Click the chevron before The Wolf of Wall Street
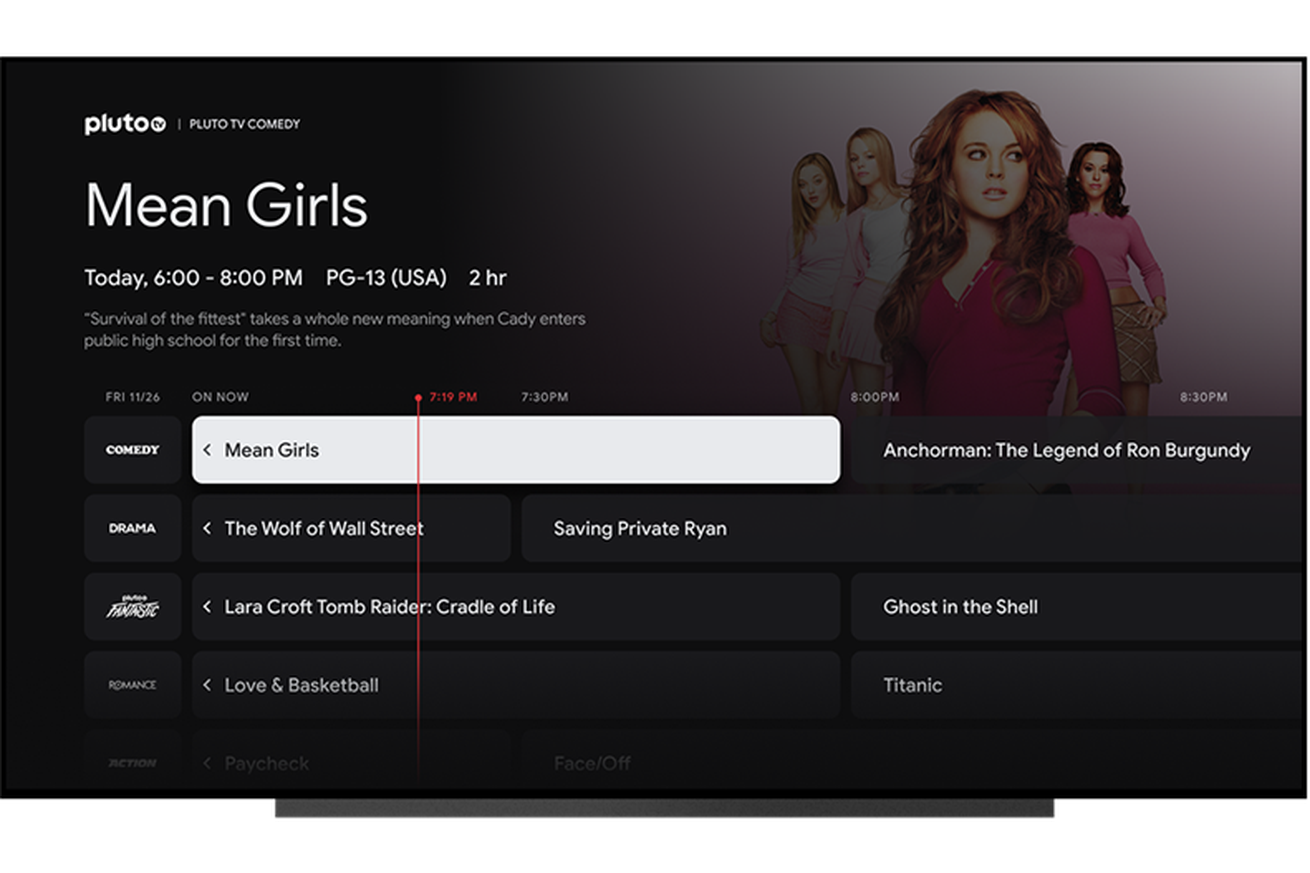 207,528
